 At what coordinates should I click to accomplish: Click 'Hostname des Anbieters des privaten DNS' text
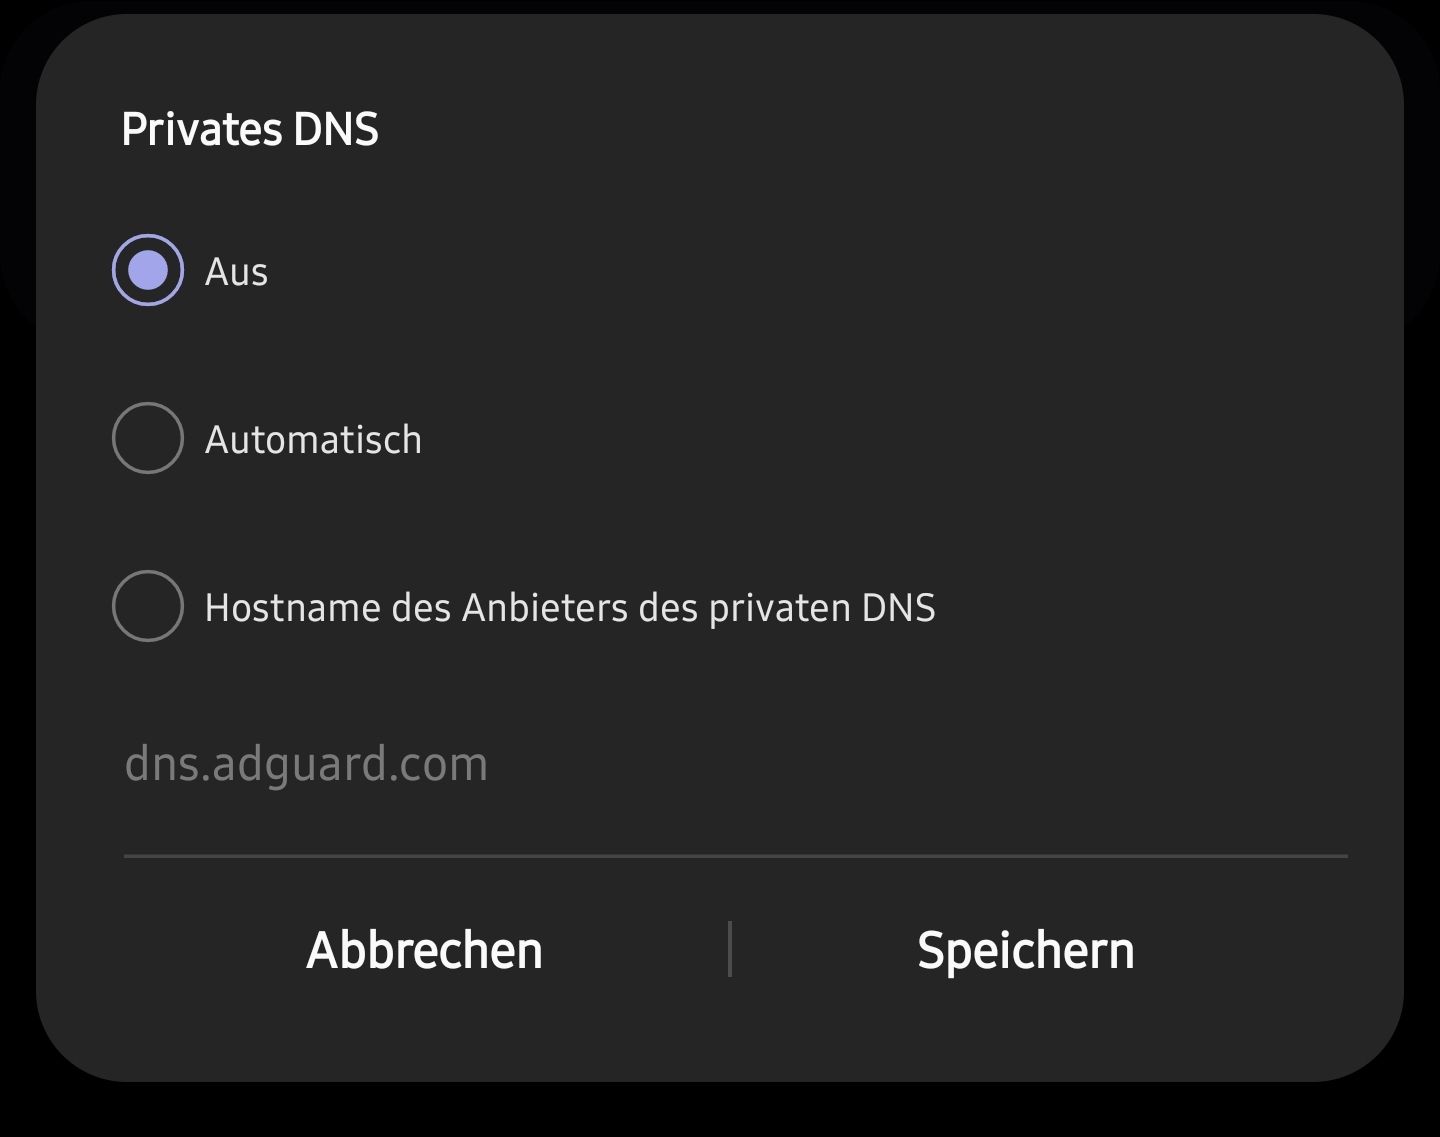[x=570, y=608]
